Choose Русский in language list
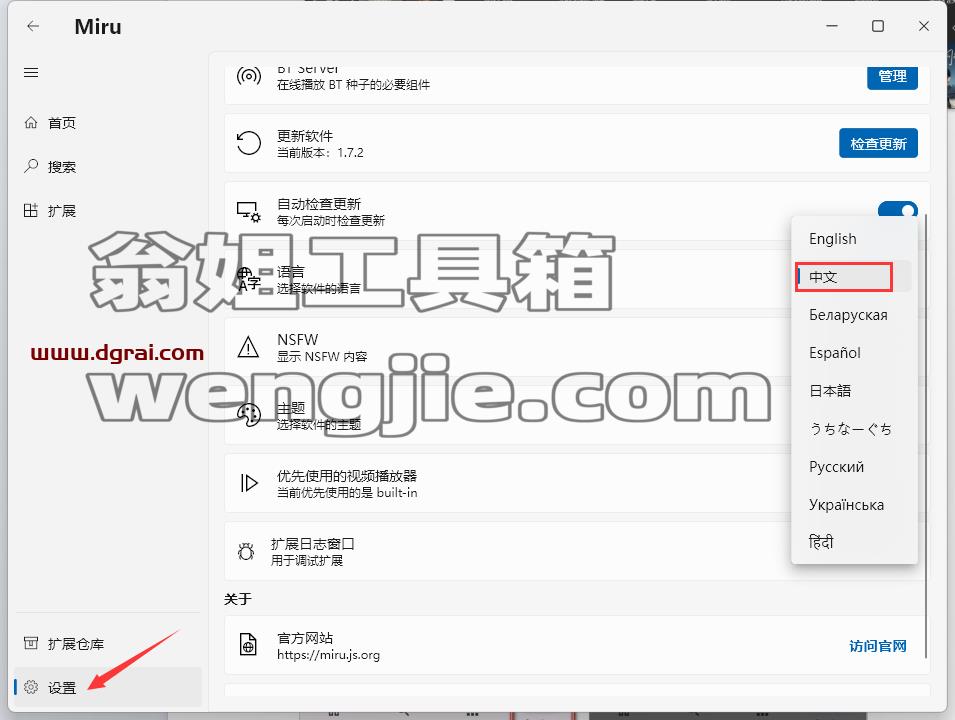The width and height of the screenshot is (955, 720). coord(854,467)
